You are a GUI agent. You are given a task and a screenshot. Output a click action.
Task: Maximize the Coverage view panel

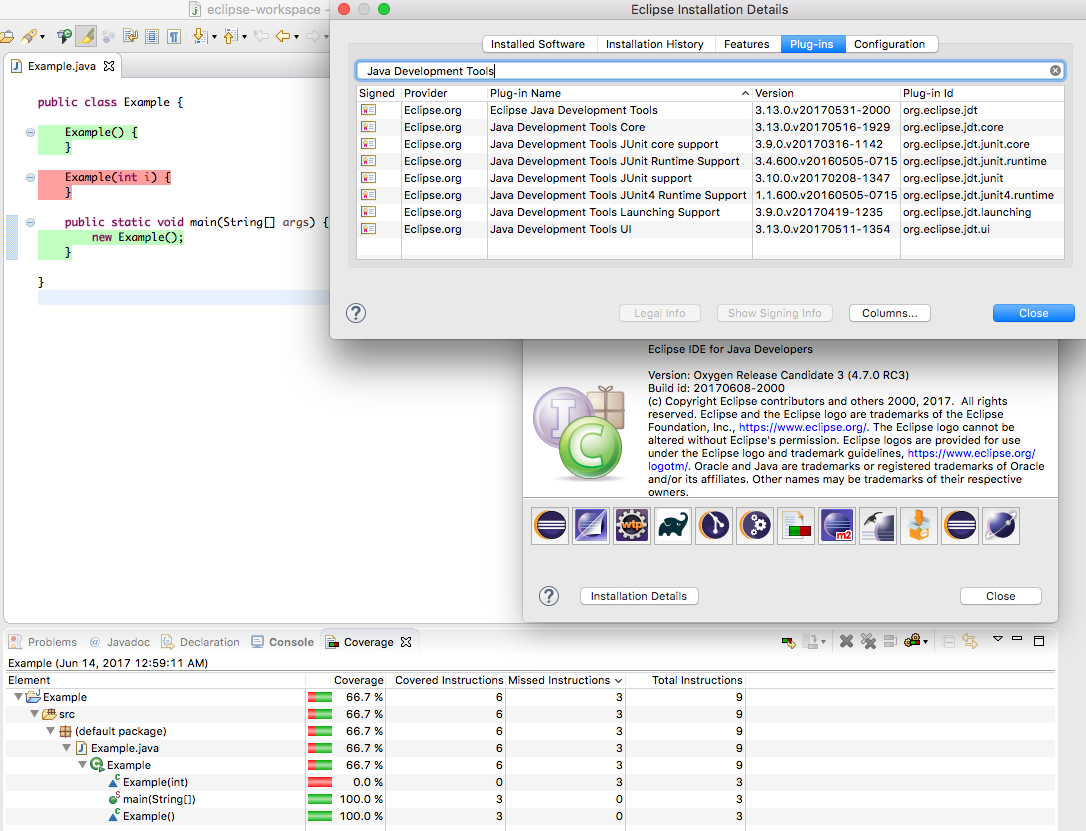(1039, 641)
